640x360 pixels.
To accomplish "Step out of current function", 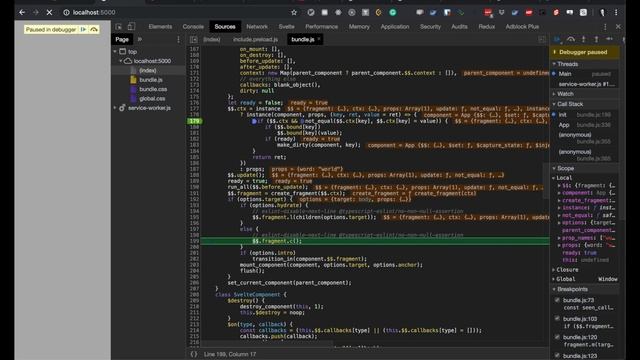I will point(596,39).
